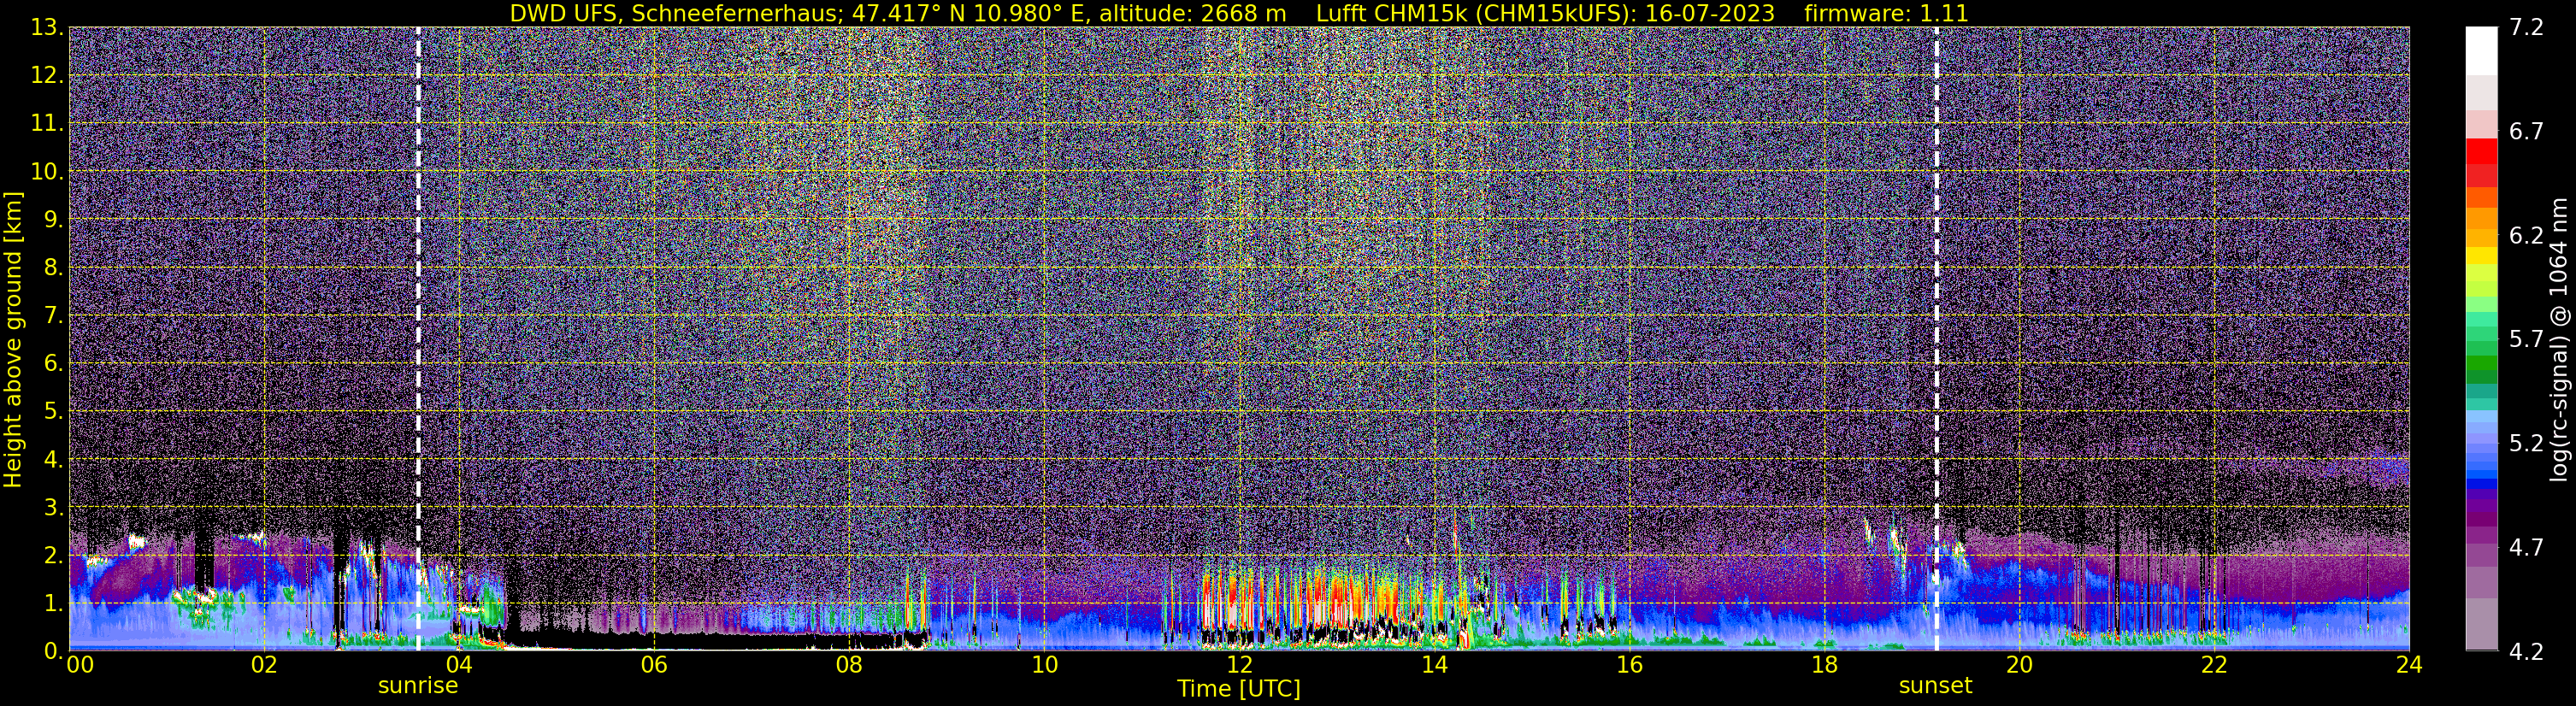Click the '13.' height tick label
The height and width of the screenshot is (706, 2576).
tap(47, 28)
